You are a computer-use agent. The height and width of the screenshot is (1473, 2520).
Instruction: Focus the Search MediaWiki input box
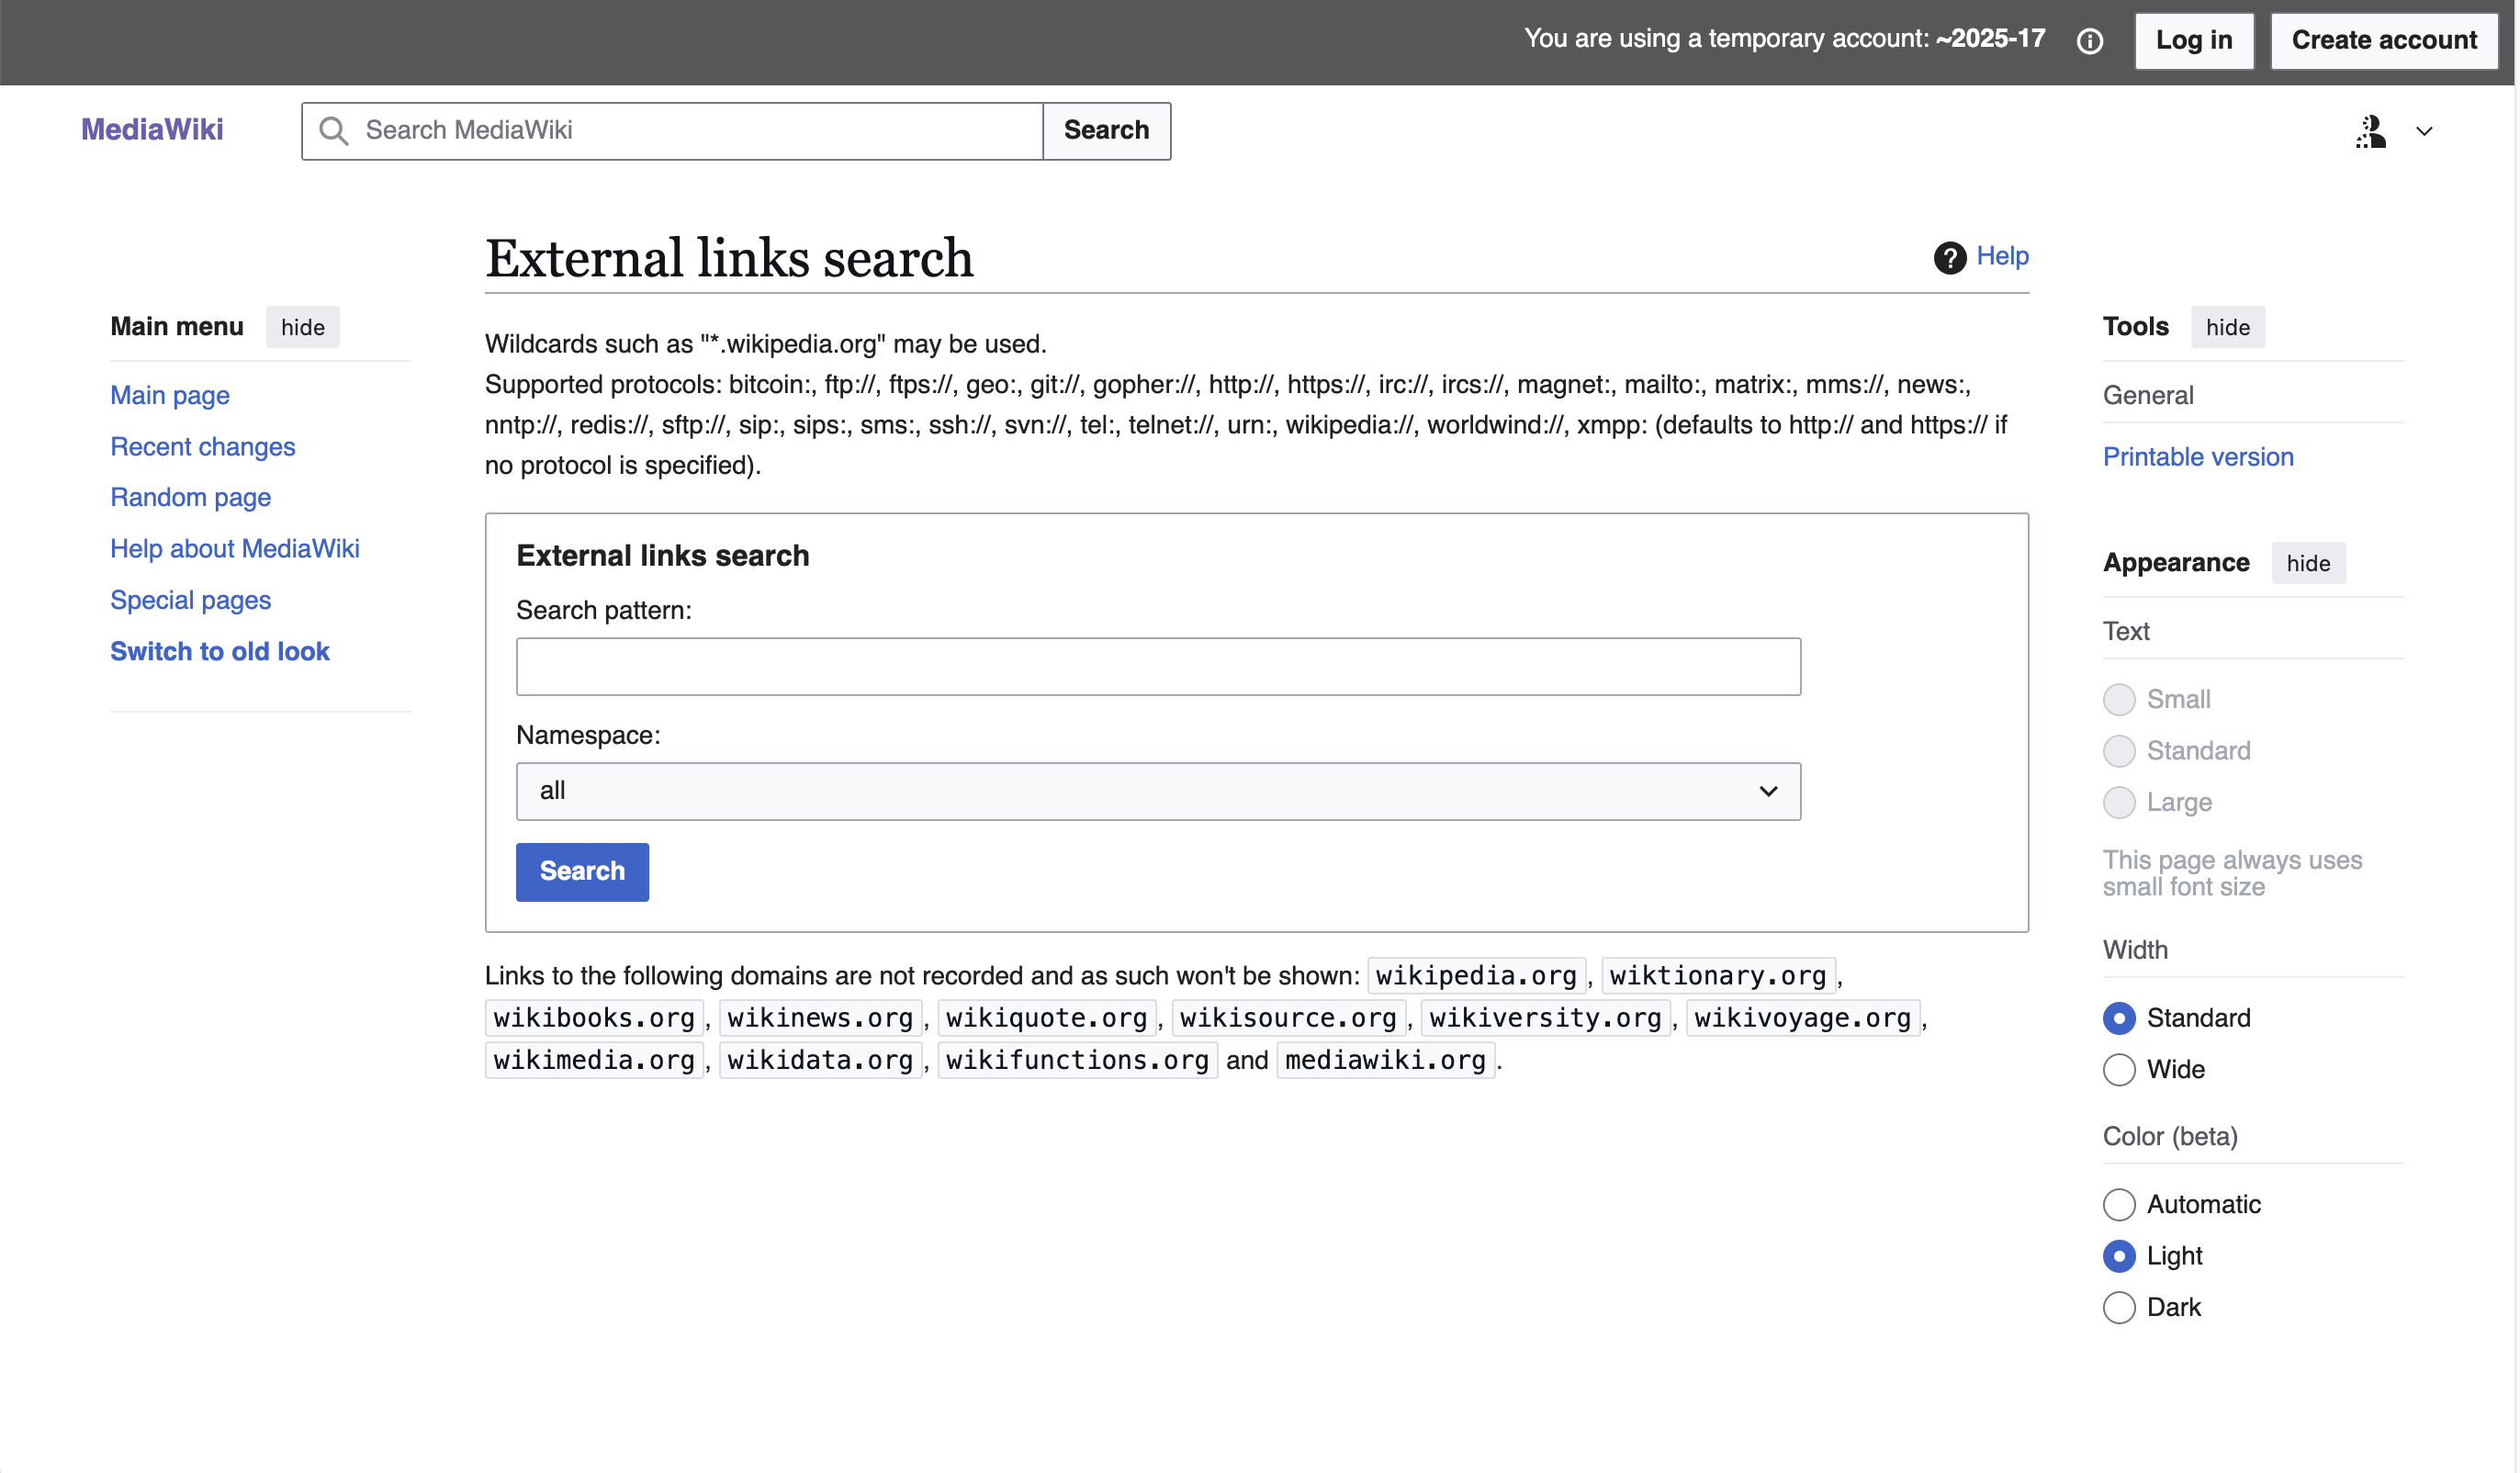click(x=672, y=131)
